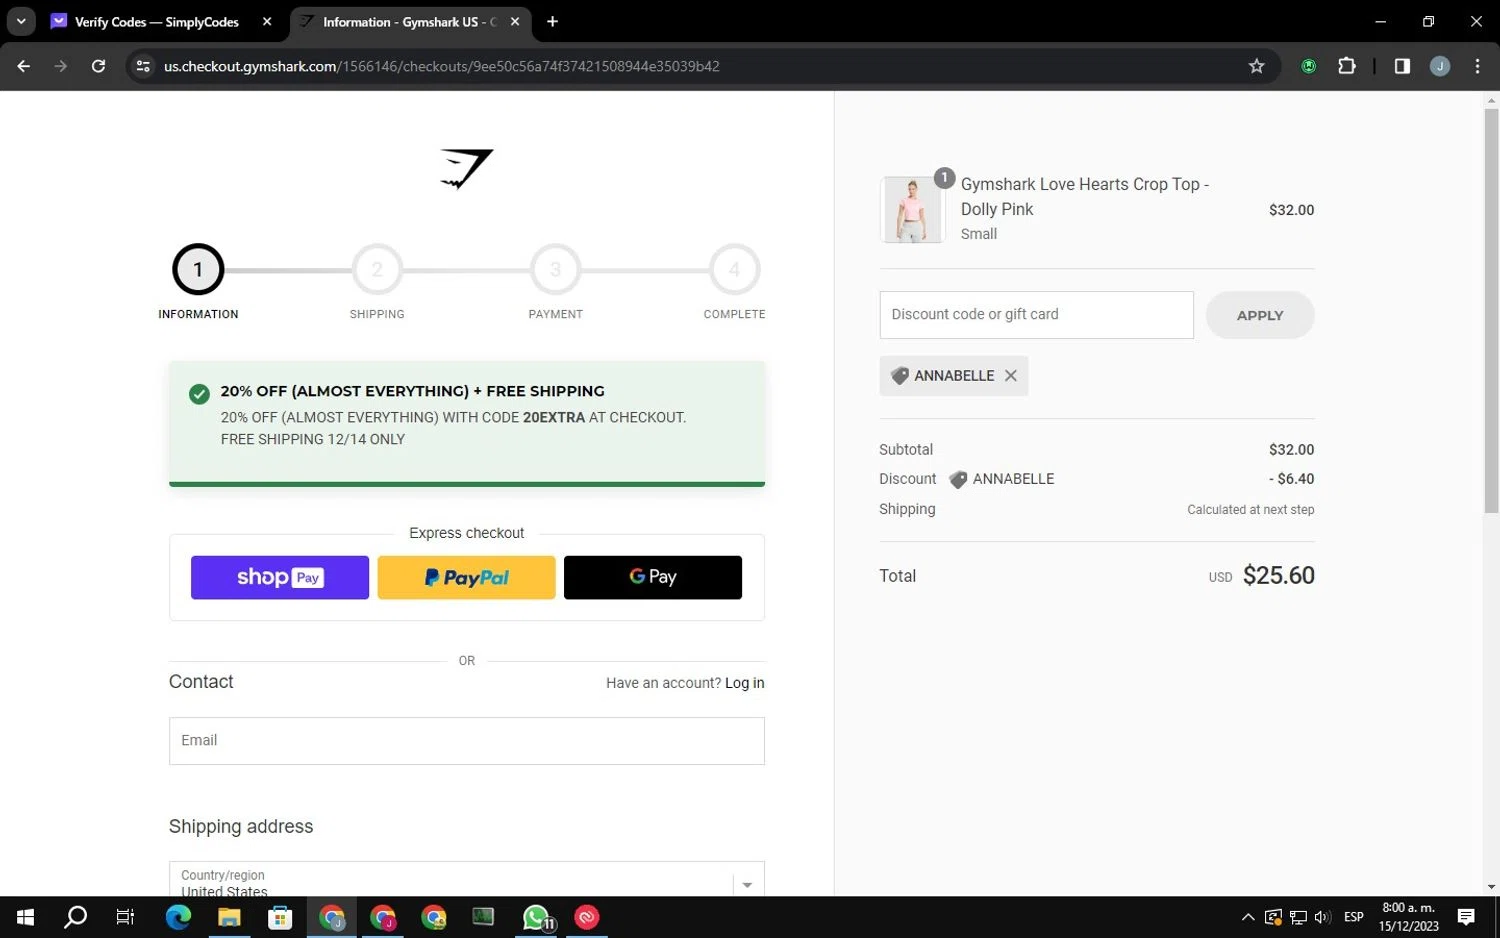Open the Windows Start menu
The width and height of the screenshot is (1500, 938).
(25, 917)
